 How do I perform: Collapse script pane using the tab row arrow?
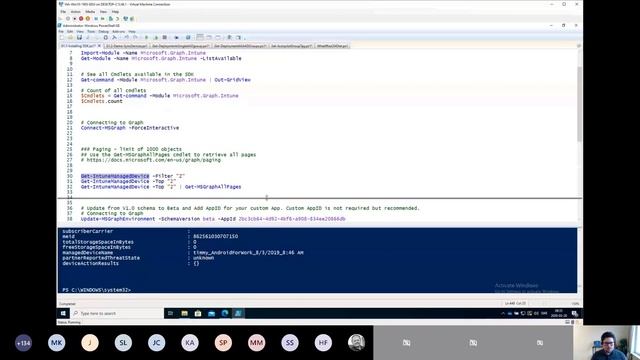pos(579,46)
